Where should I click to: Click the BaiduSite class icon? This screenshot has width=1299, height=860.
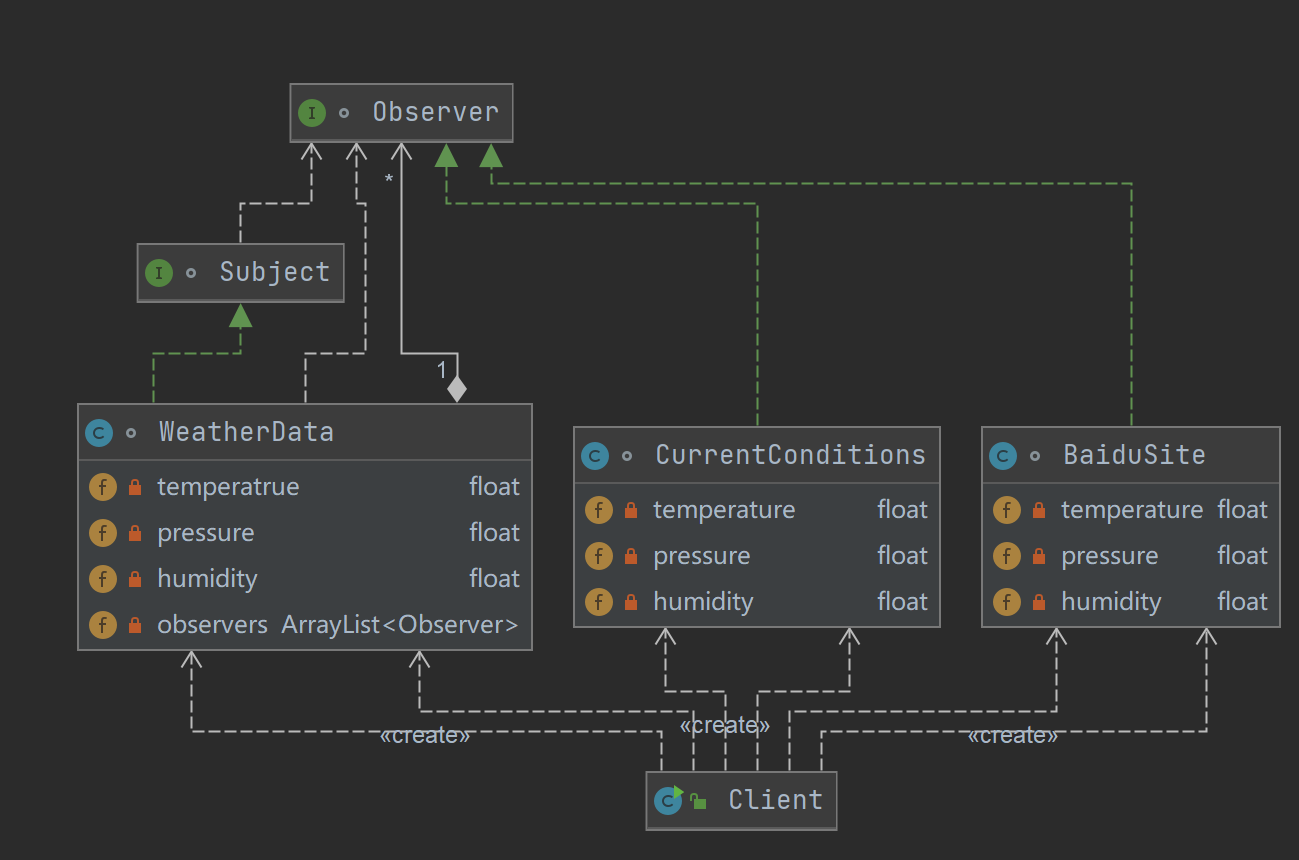point(1003,456)
